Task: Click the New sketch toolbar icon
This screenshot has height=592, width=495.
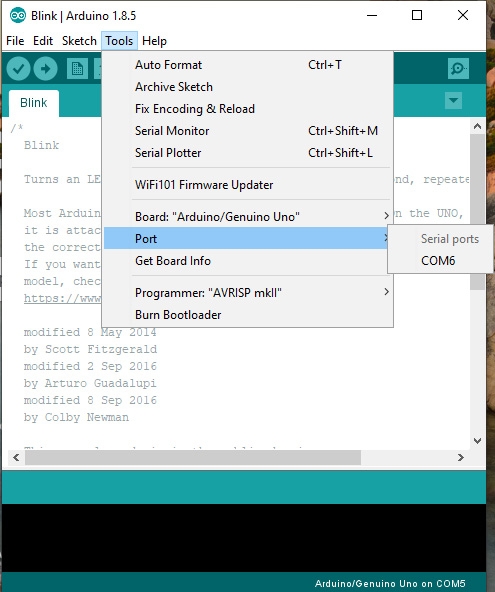Action: (77, 69)
